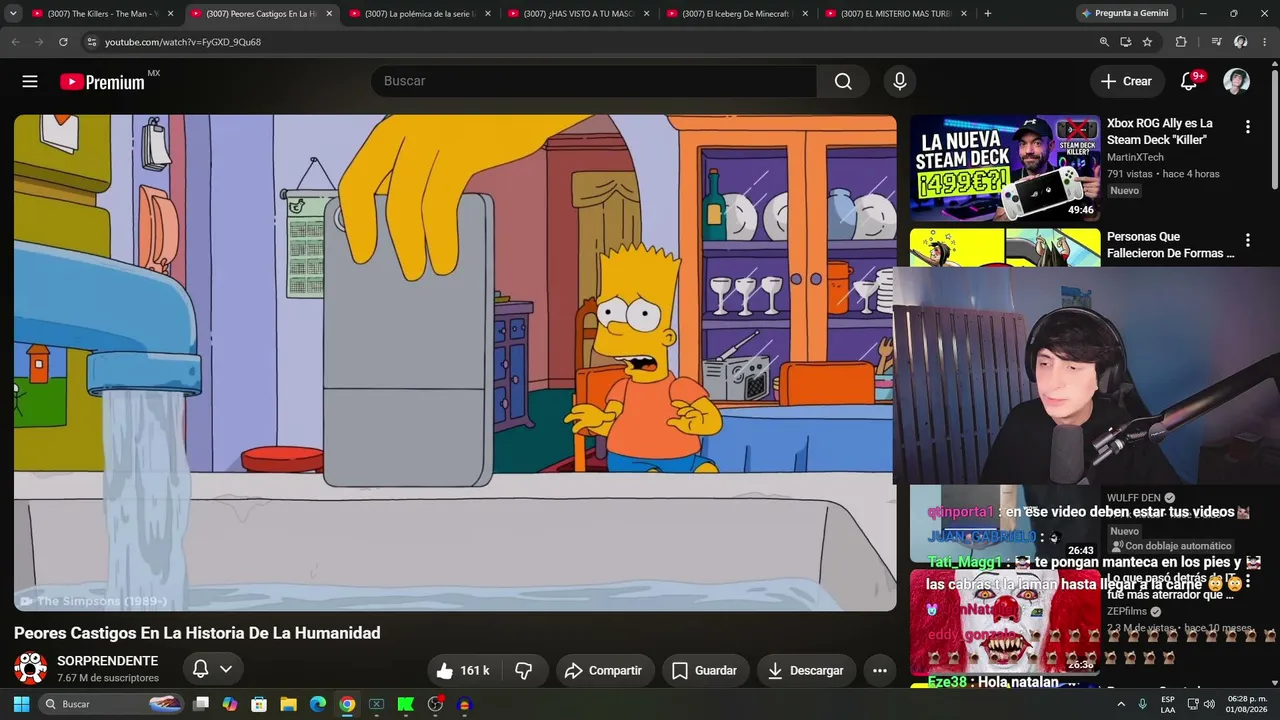Screen dimensions: 1280x720
Task: Click the YouTube Buscar search field
Action: [x=594, y=81]
